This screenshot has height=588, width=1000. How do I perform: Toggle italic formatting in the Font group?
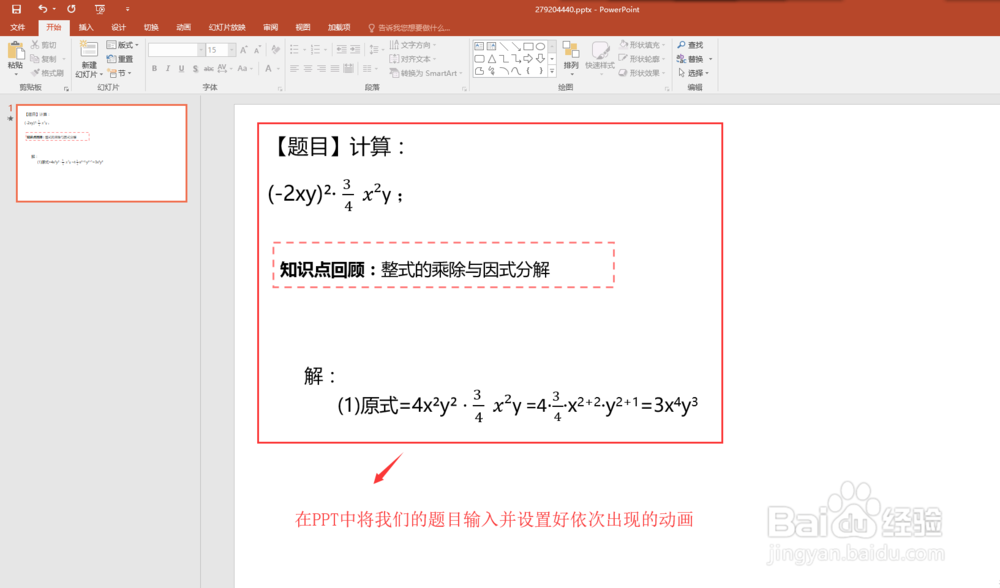click(x=167, y=68)
